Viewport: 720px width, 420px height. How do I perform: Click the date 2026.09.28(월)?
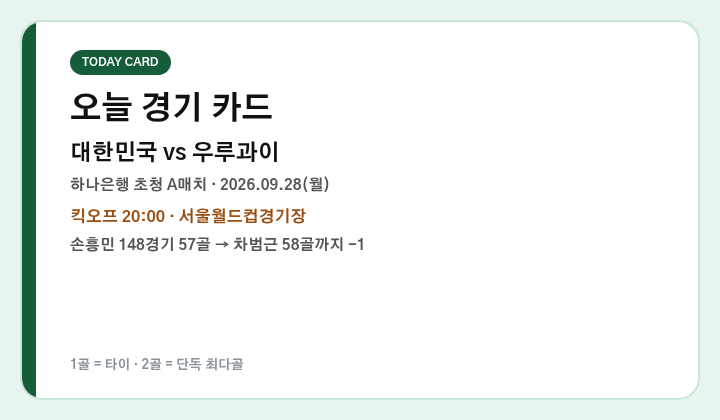point(275,184)
